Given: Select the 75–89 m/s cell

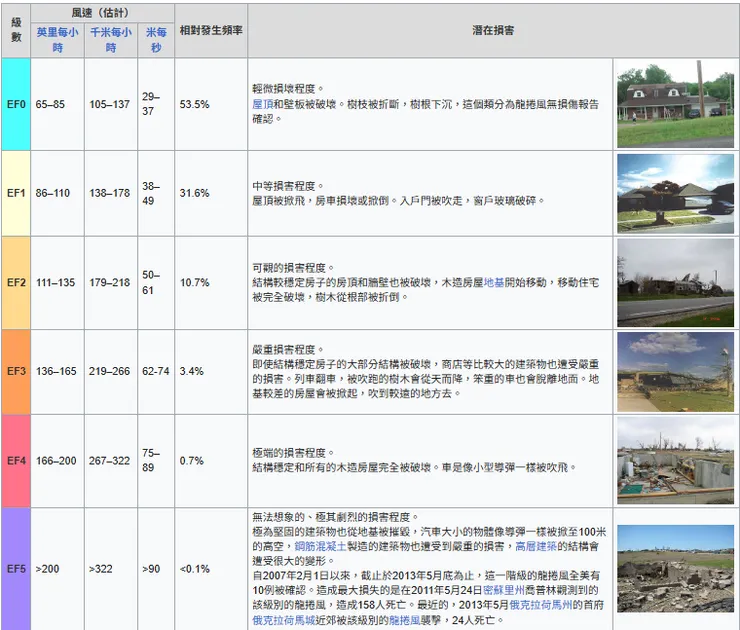Looking at the screenshot, I should (x=156, y=461).
